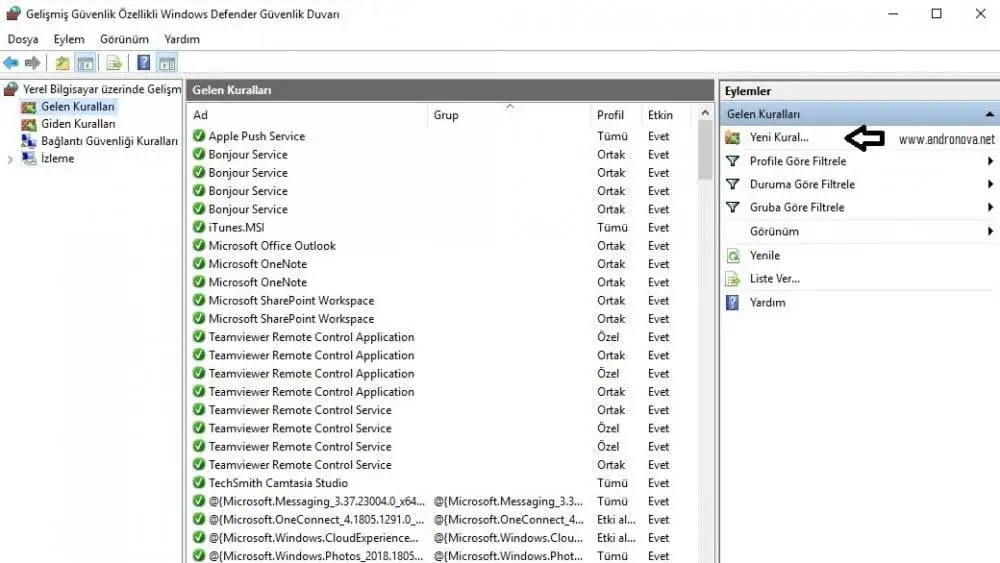Click the Yeni Kural icon
Screen dimensions: 1000x563
tap(733, 137)
